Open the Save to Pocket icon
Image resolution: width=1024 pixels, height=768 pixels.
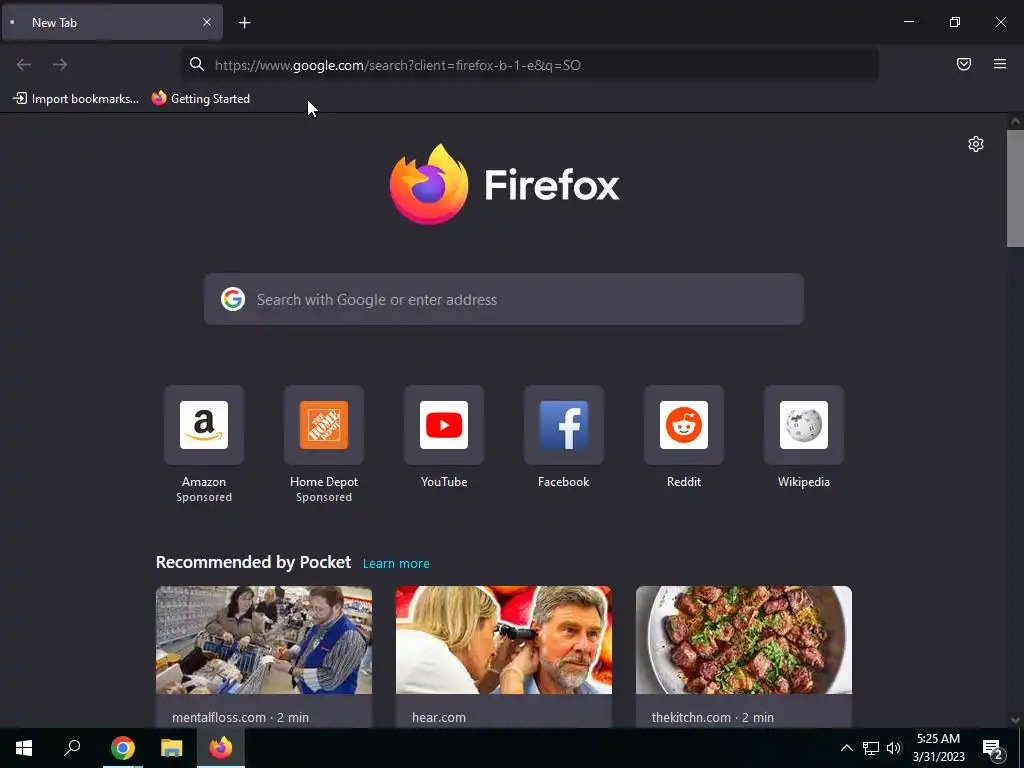964,64
